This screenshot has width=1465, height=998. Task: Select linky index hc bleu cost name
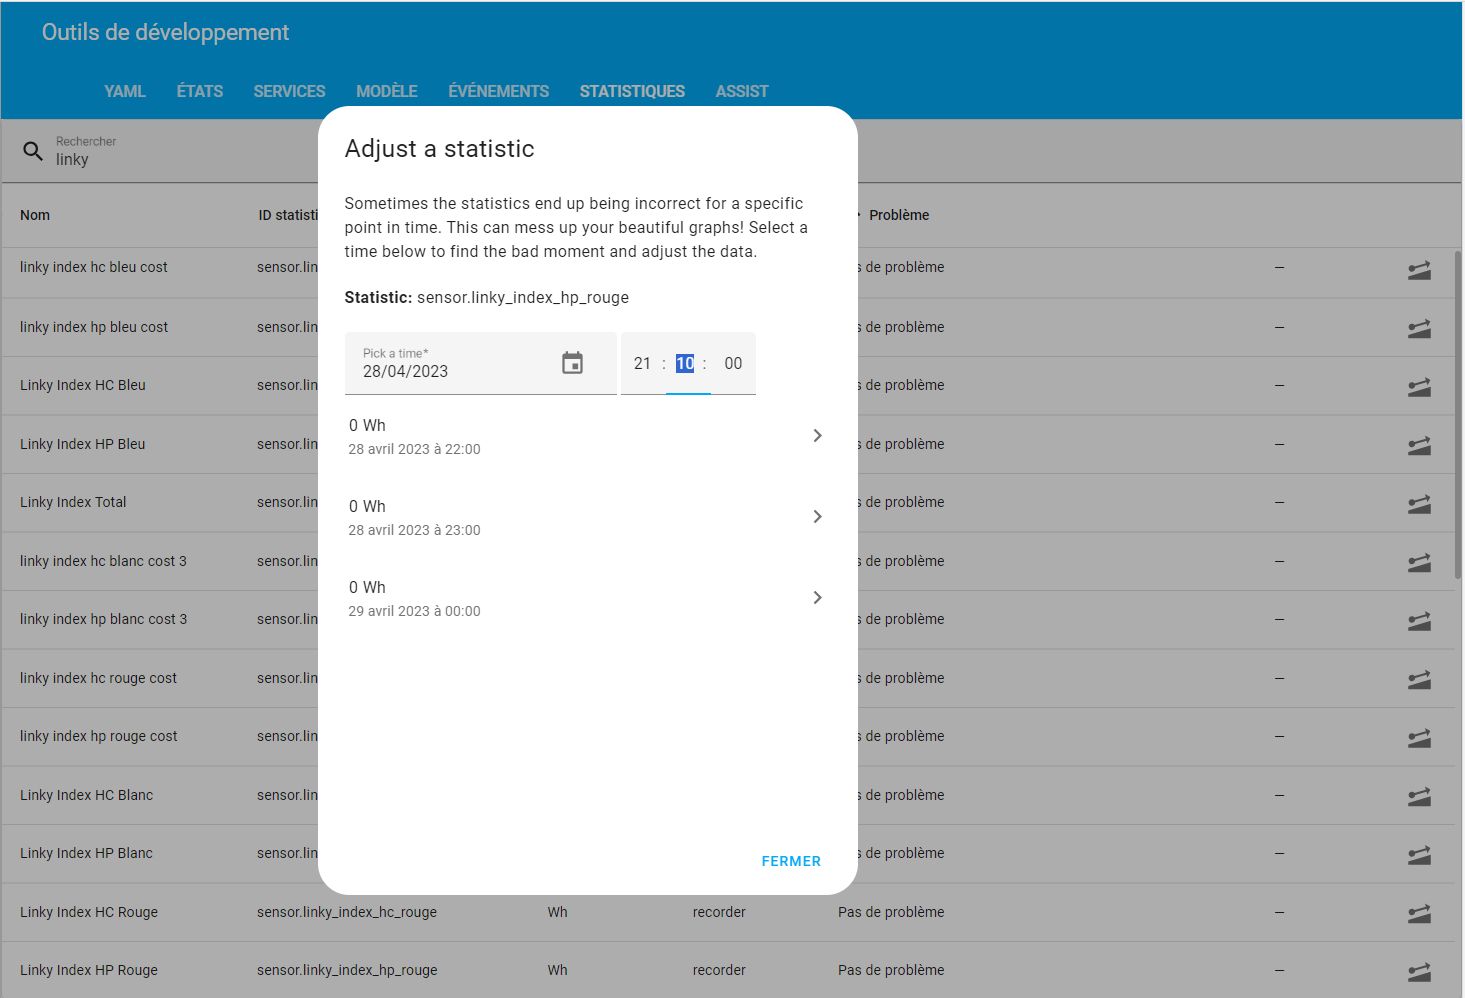94,267
